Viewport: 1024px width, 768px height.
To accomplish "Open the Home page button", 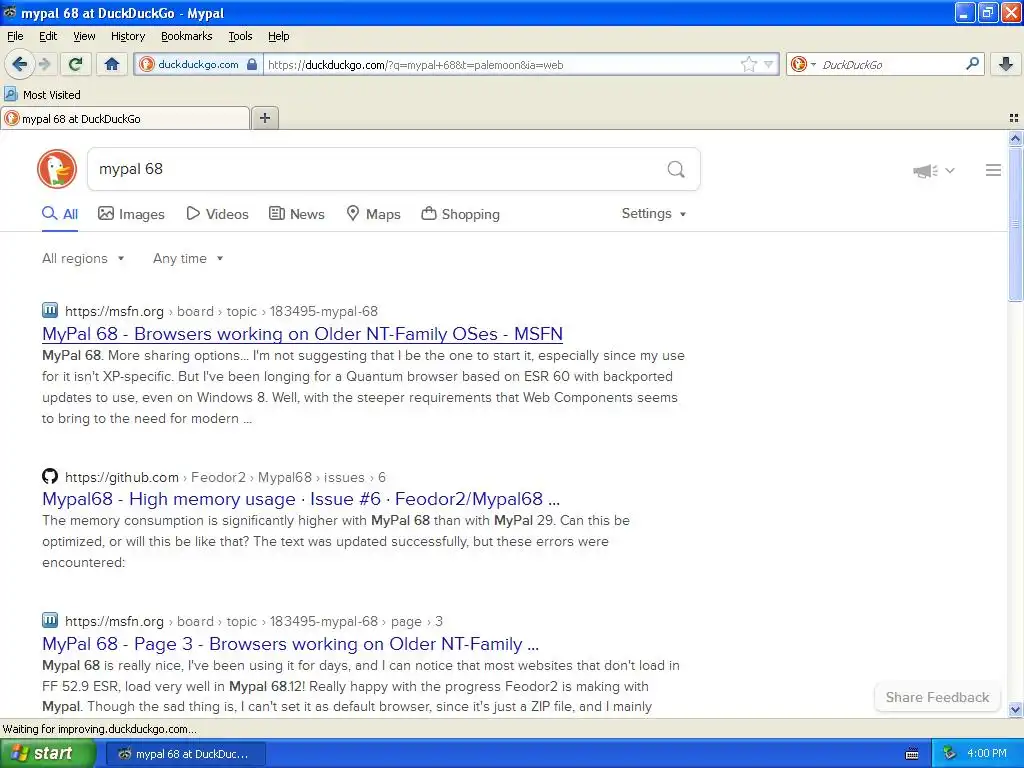I will click(112, 64).
